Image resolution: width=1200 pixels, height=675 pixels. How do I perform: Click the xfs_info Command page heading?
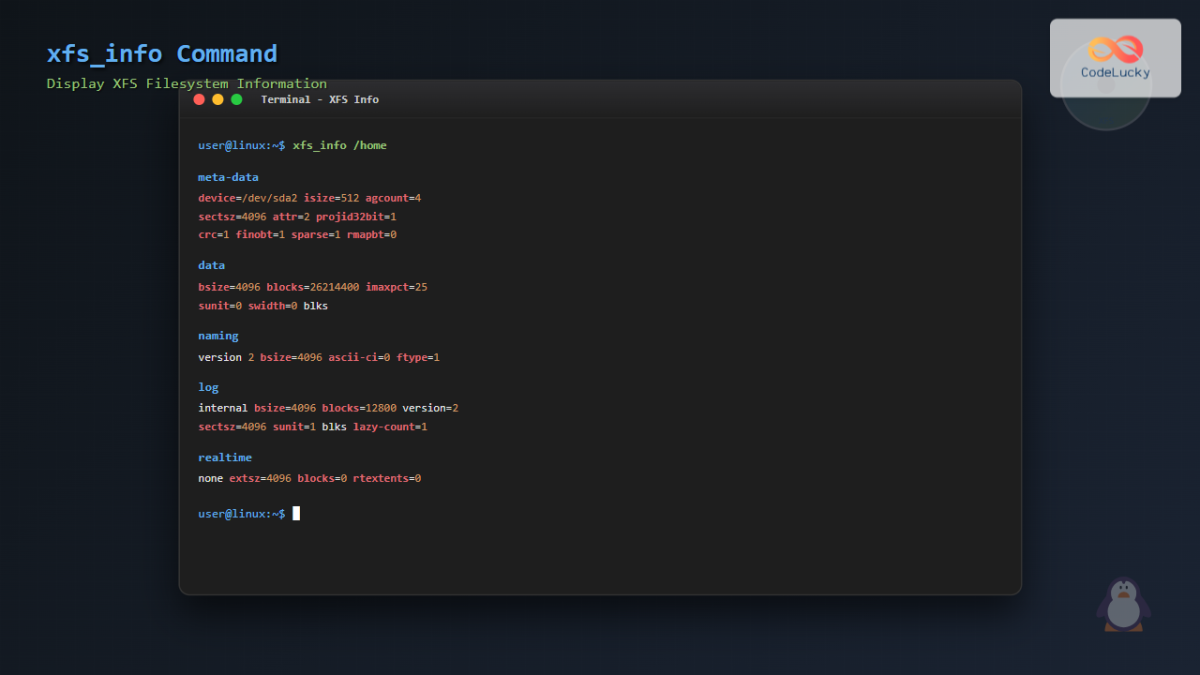tap(162, 54)
